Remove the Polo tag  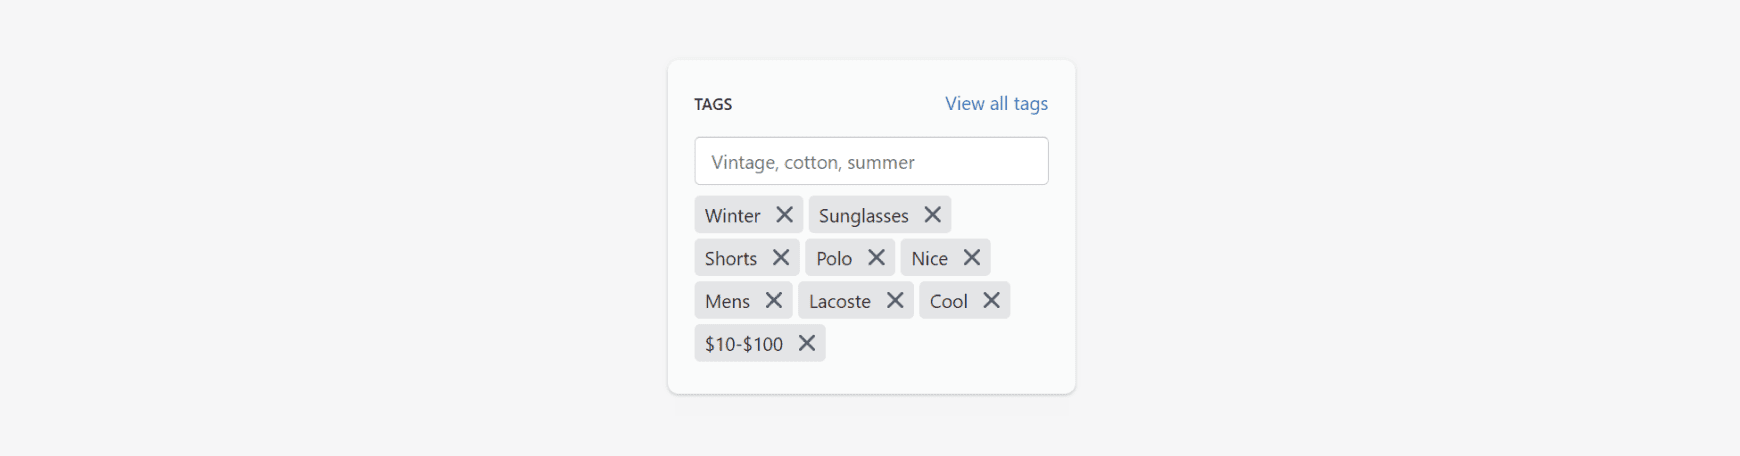coord(877,258)
